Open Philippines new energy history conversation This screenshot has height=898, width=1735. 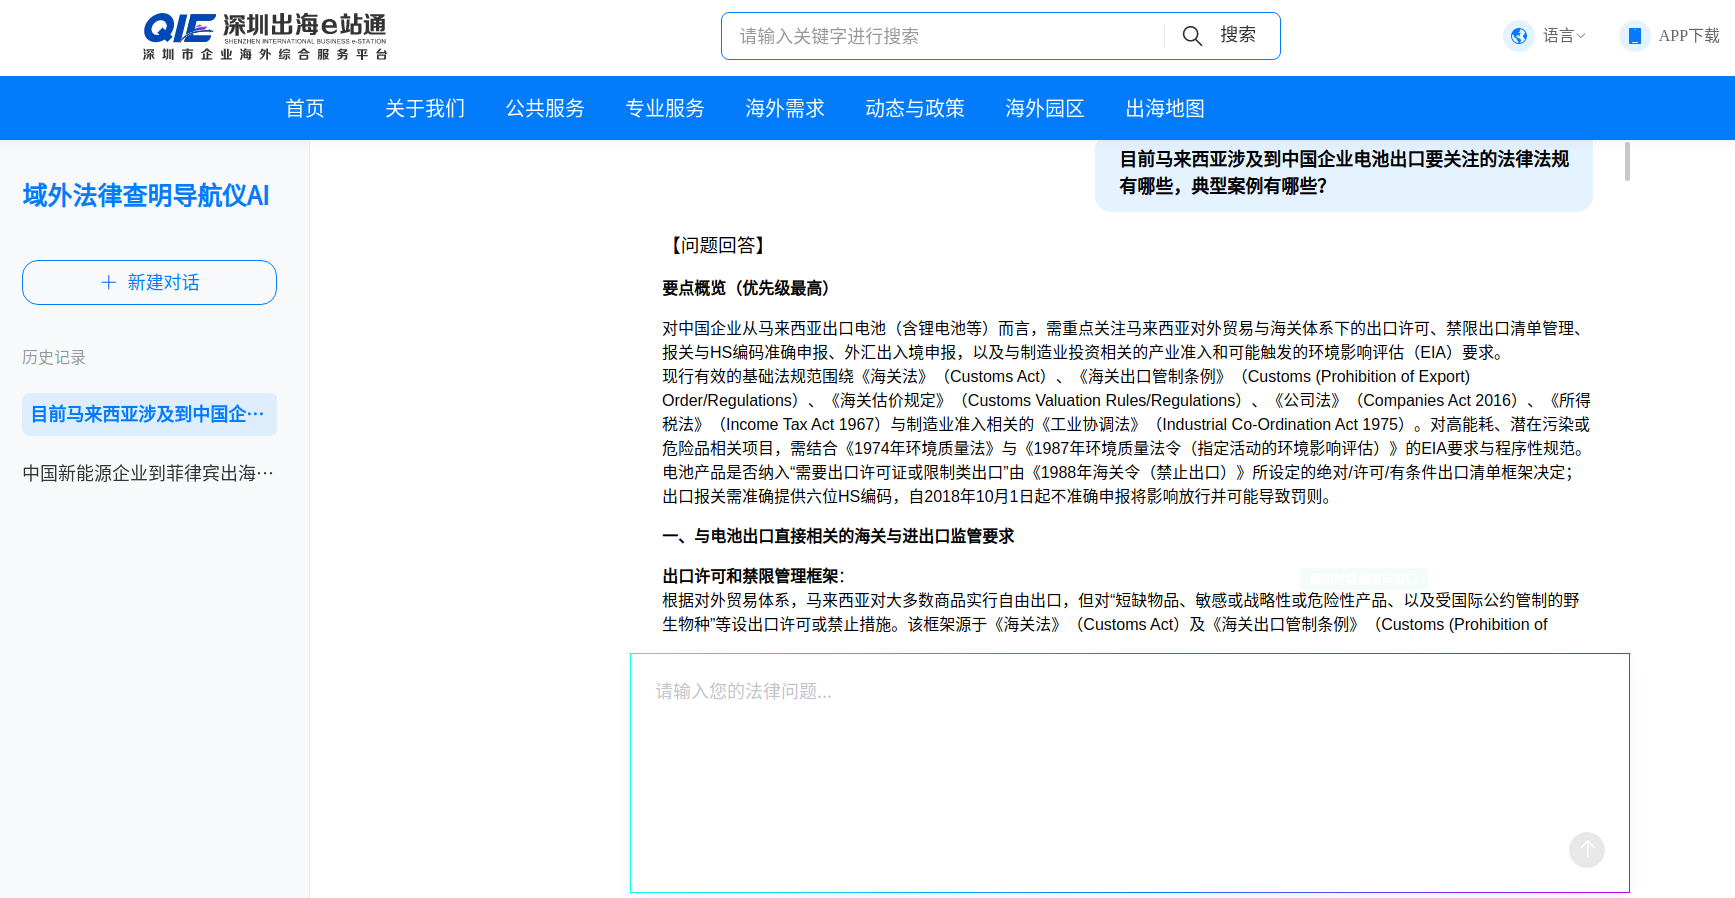pos(149,473)
